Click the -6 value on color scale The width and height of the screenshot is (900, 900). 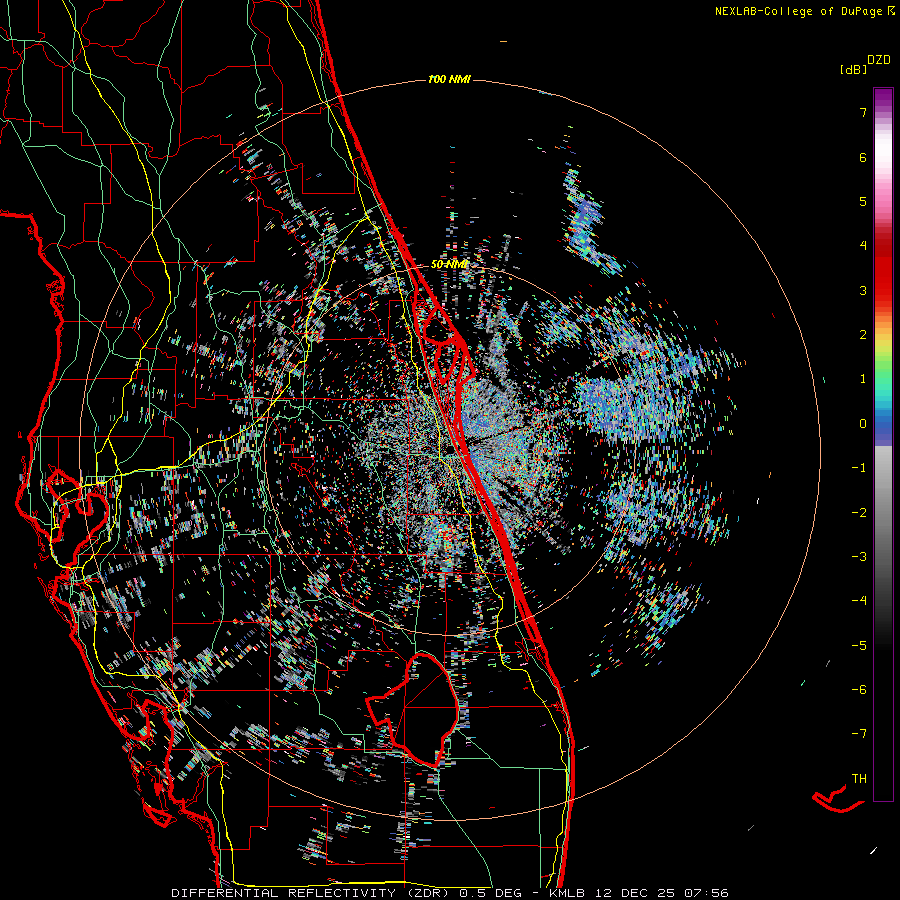tap(859, 690)
